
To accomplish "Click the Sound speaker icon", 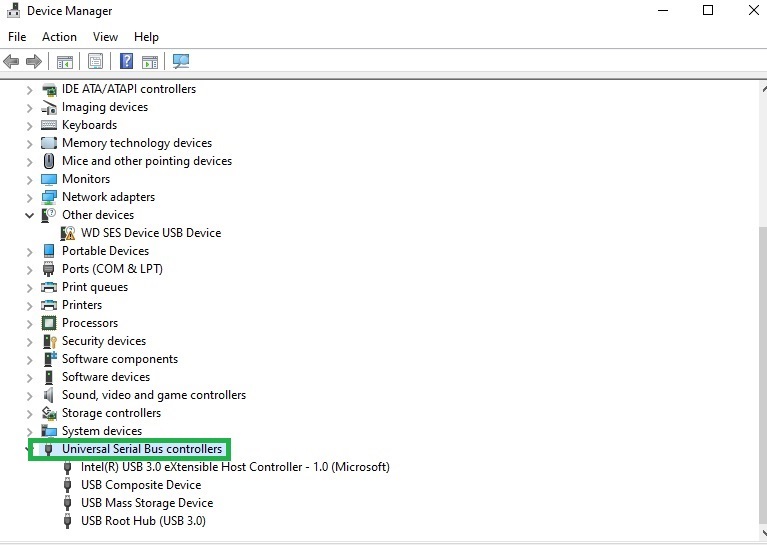I will click(x=48, y=395).
